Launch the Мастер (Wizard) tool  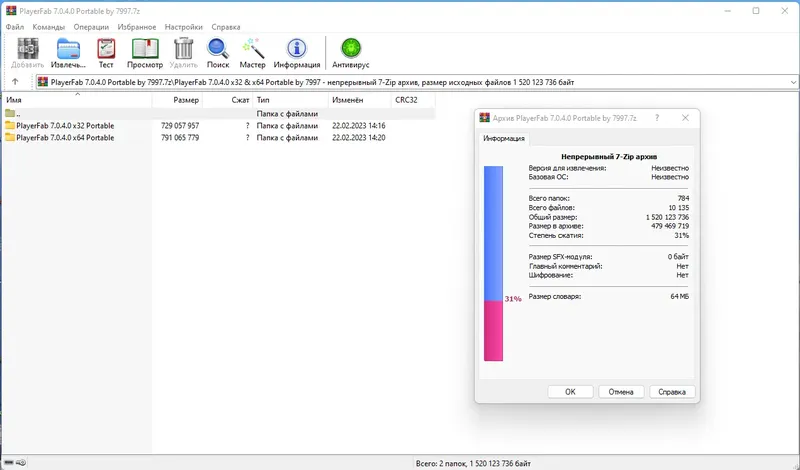[253, 49]
